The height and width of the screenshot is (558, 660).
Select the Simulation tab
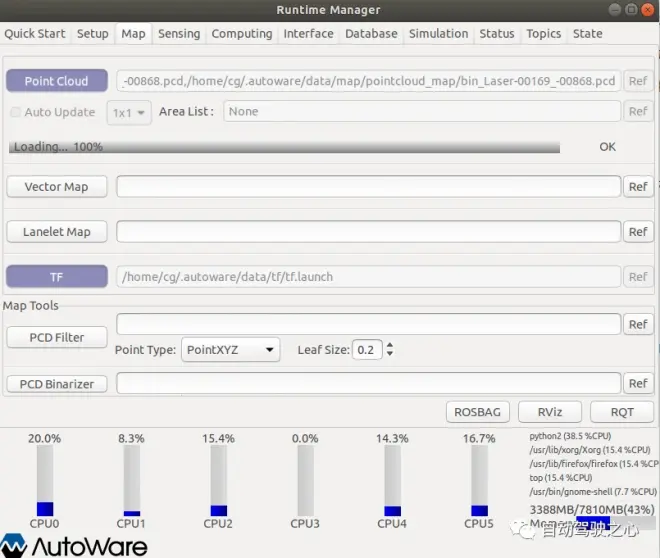coord(438,34)
